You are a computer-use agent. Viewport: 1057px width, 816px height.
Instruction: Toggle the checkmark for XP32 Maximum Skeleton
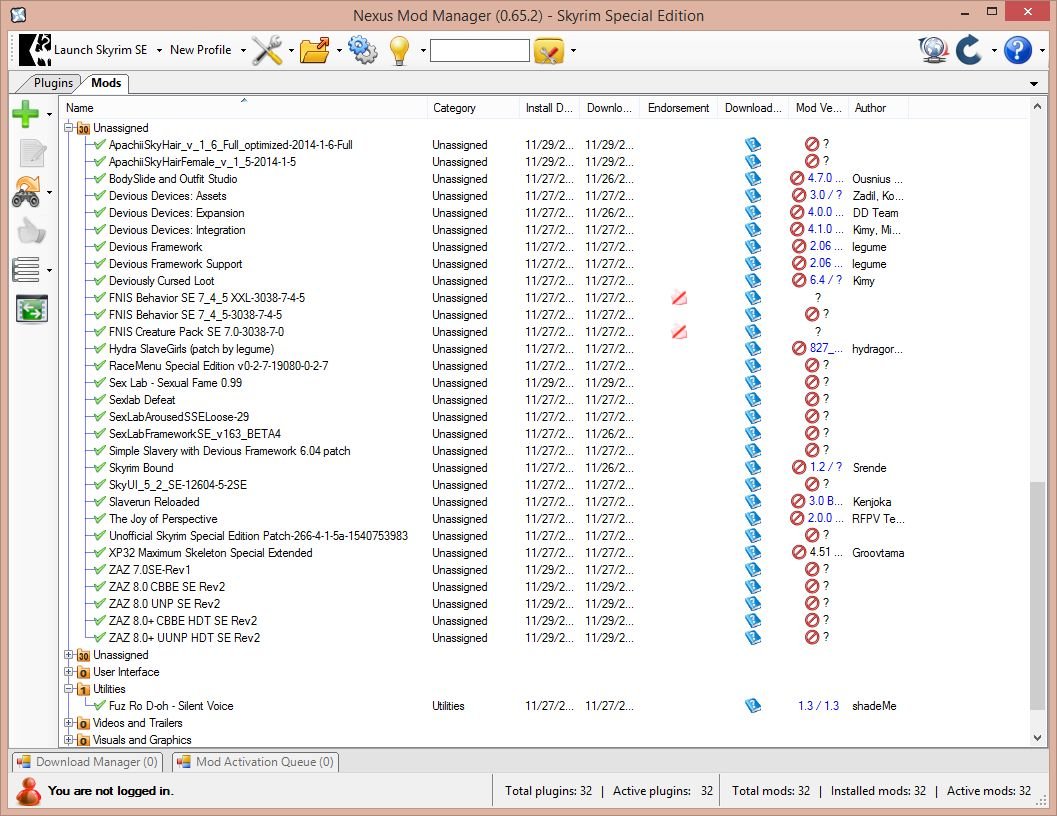(x=100, y=552)
